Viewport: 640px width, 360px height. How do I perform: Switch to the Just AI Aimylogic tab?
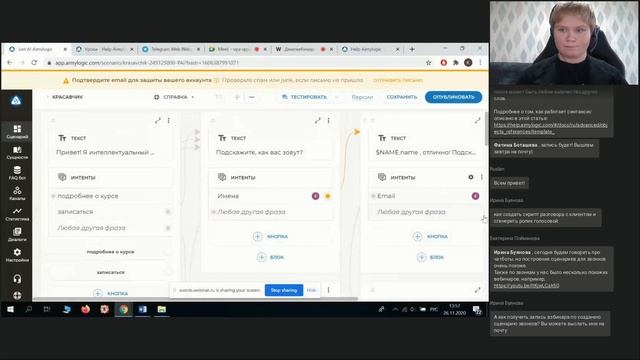coord(36,49)
